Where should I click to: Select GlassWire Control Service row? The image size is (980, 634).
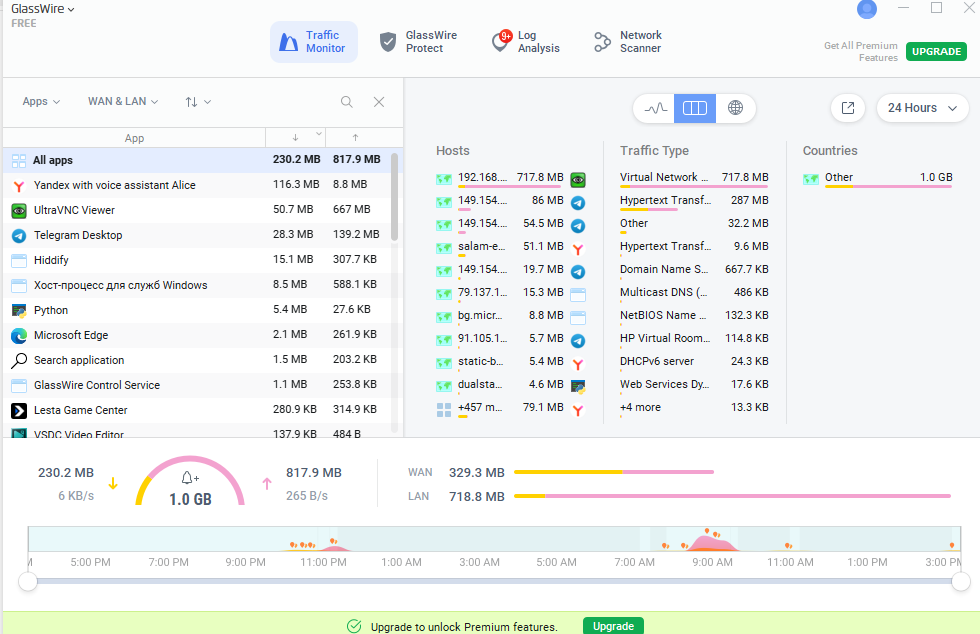pos(197,385)
